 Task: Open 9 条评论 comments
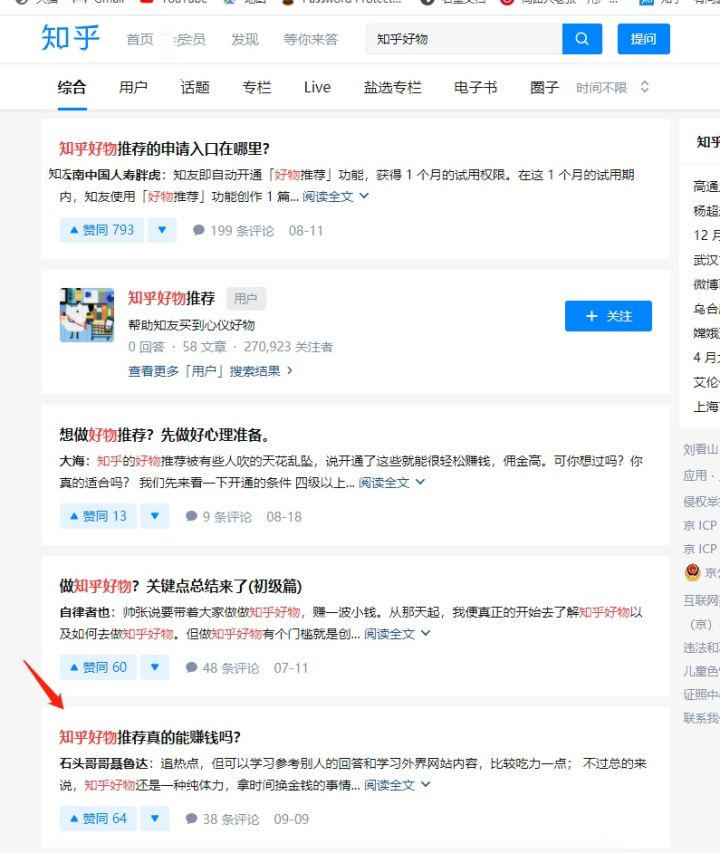click(219, 517)
